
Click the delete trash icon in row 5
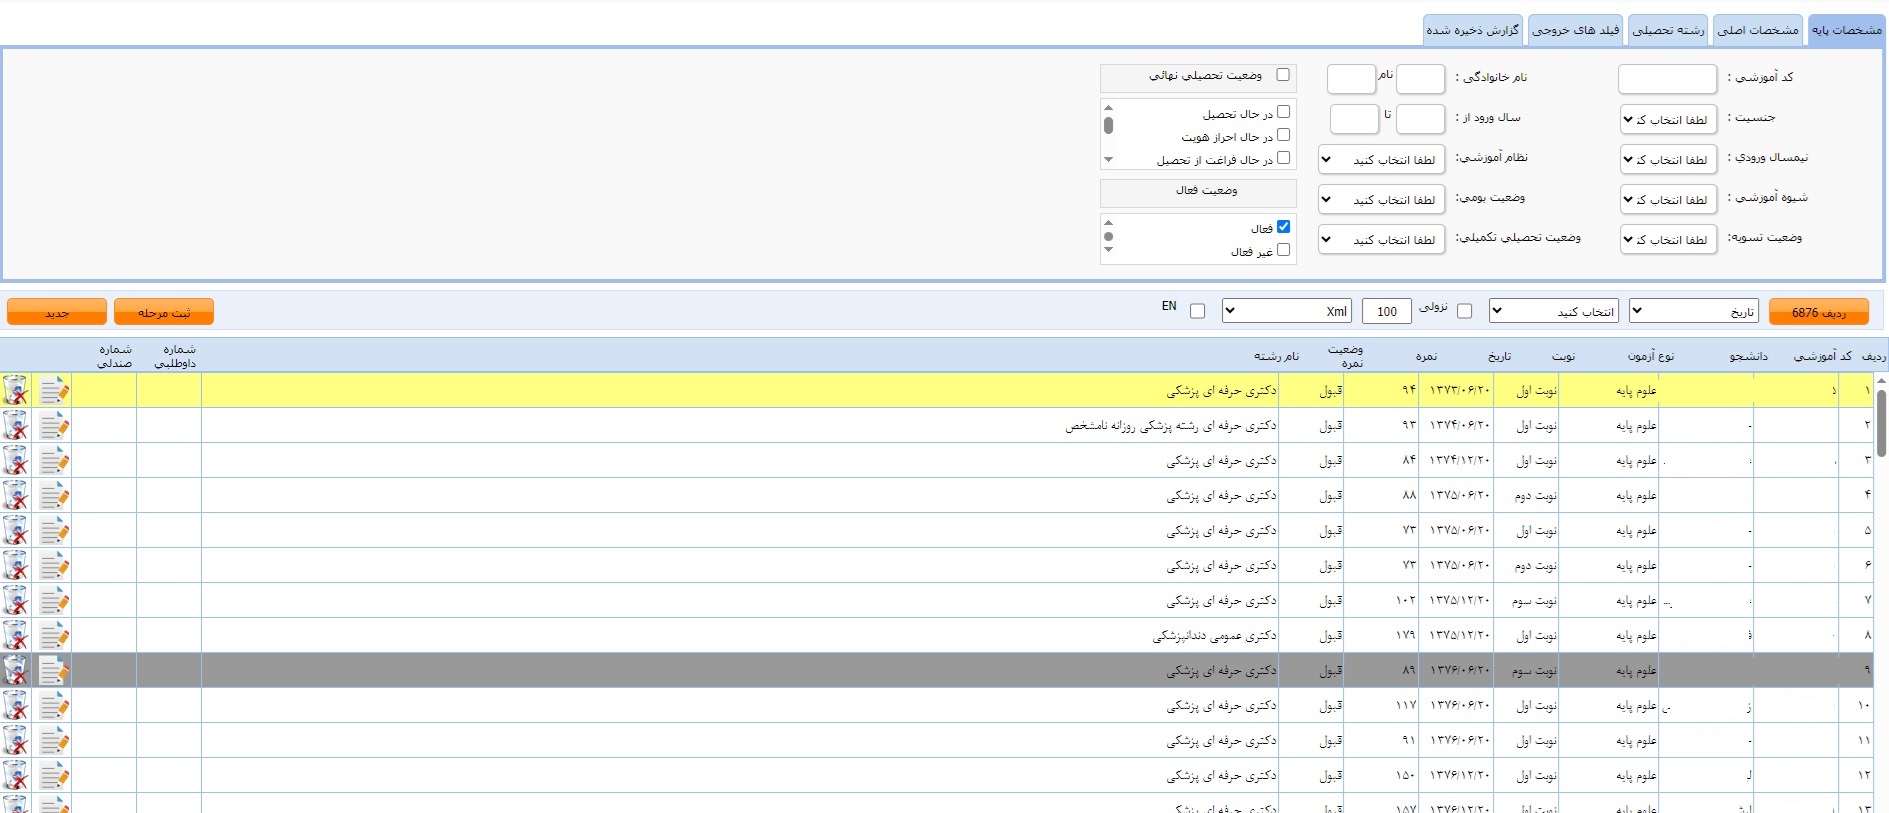[16, 531]
